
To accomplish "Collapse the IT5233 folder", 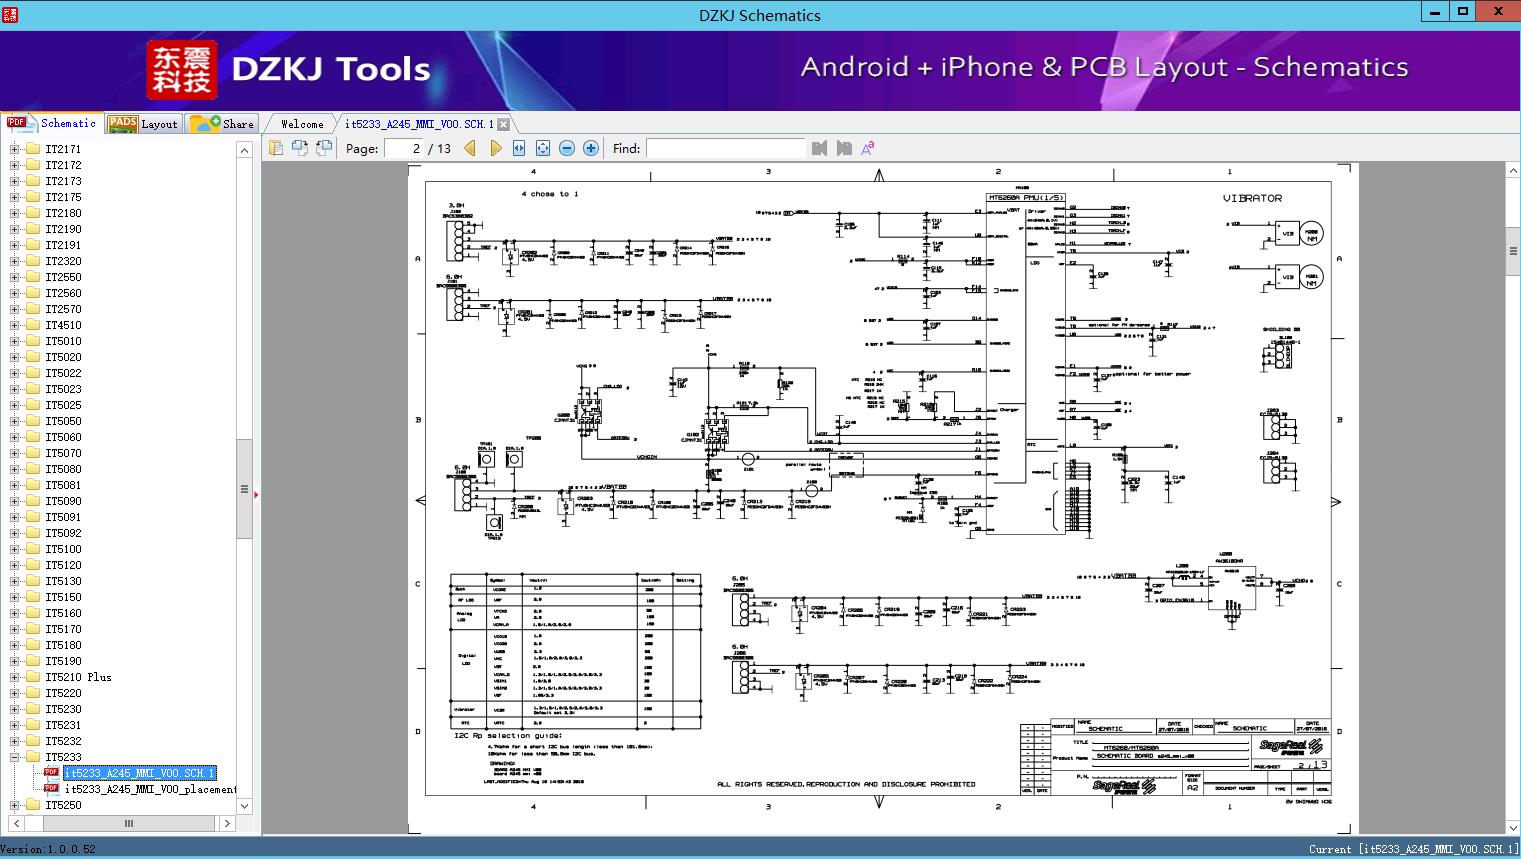I will point(14,757).
